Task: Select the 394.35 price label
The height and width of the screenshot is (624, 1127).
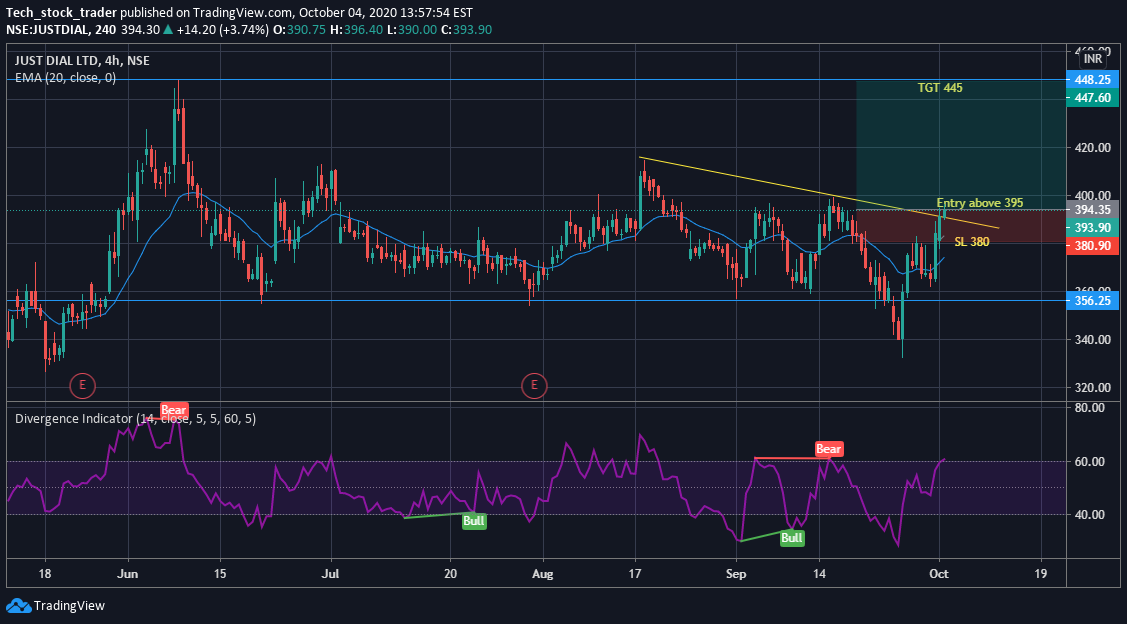Action: tap(1093, 210)
